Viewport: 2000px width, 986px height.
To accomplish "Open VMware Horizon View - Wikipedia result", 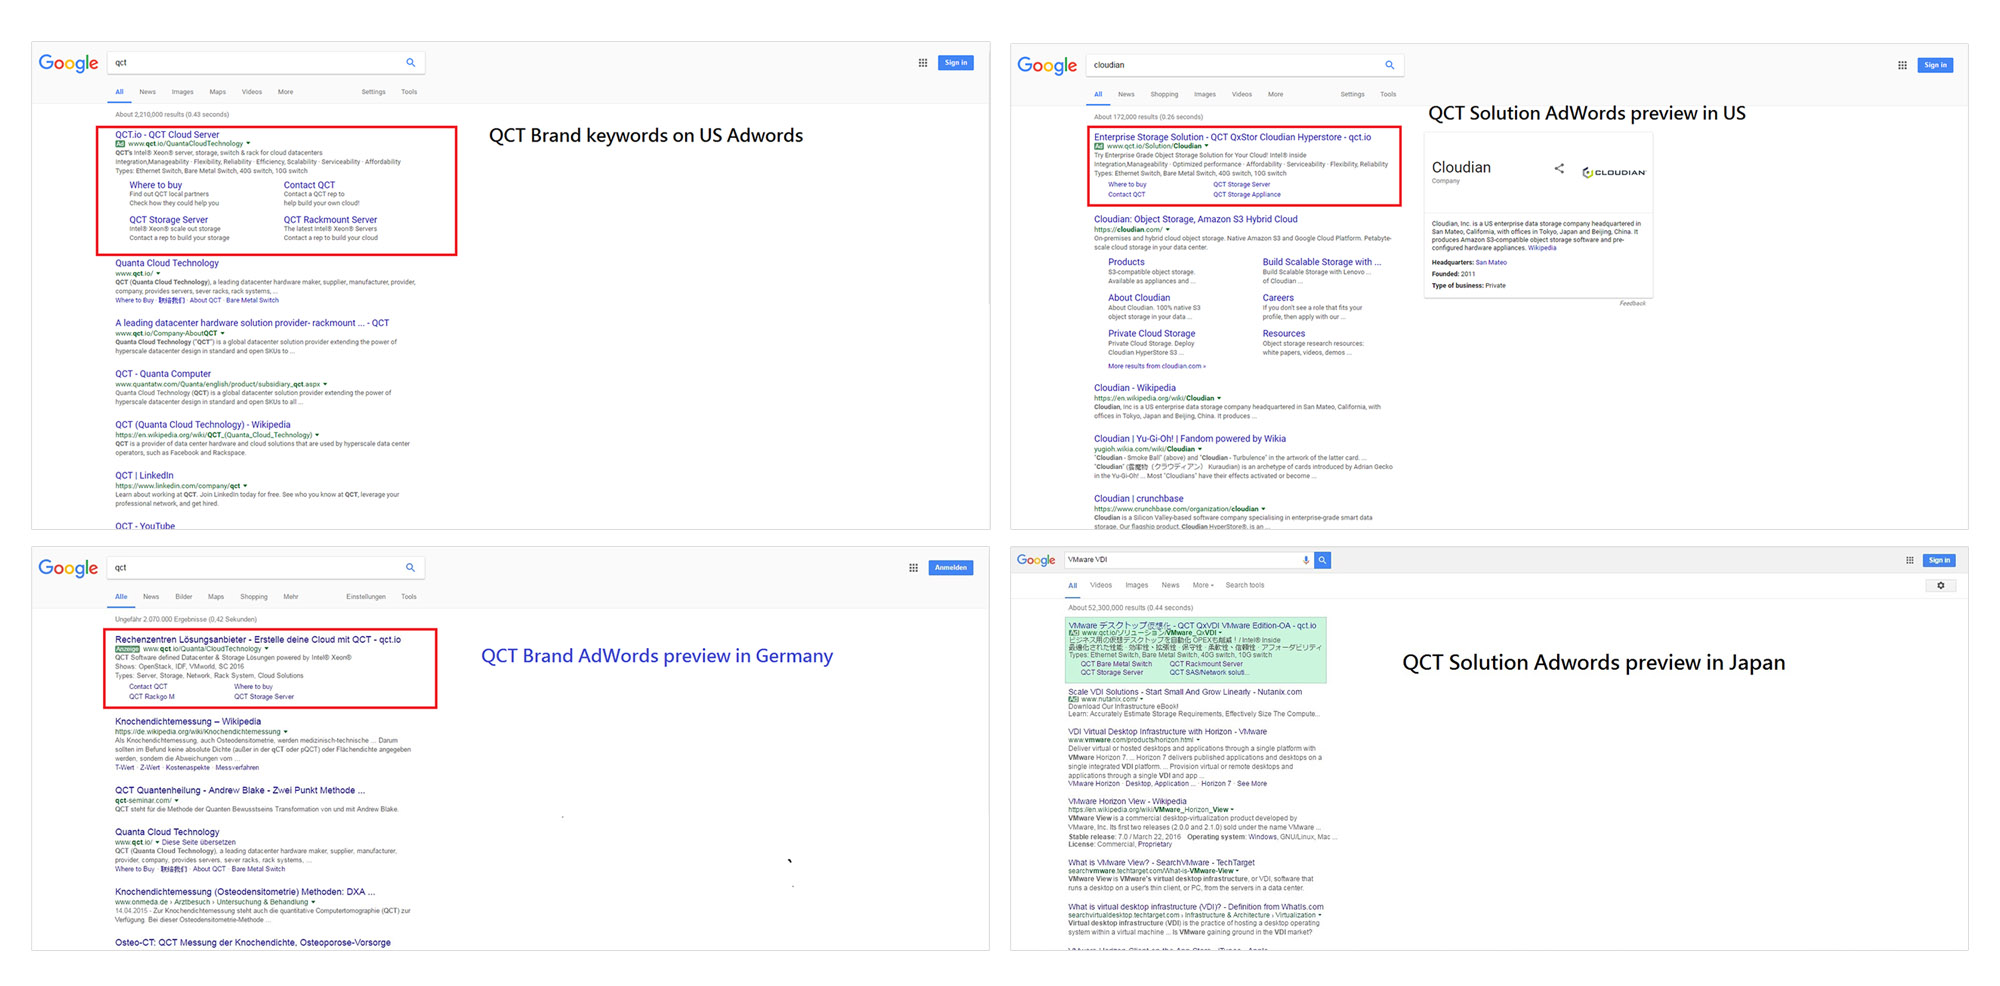I will 1127,801.
